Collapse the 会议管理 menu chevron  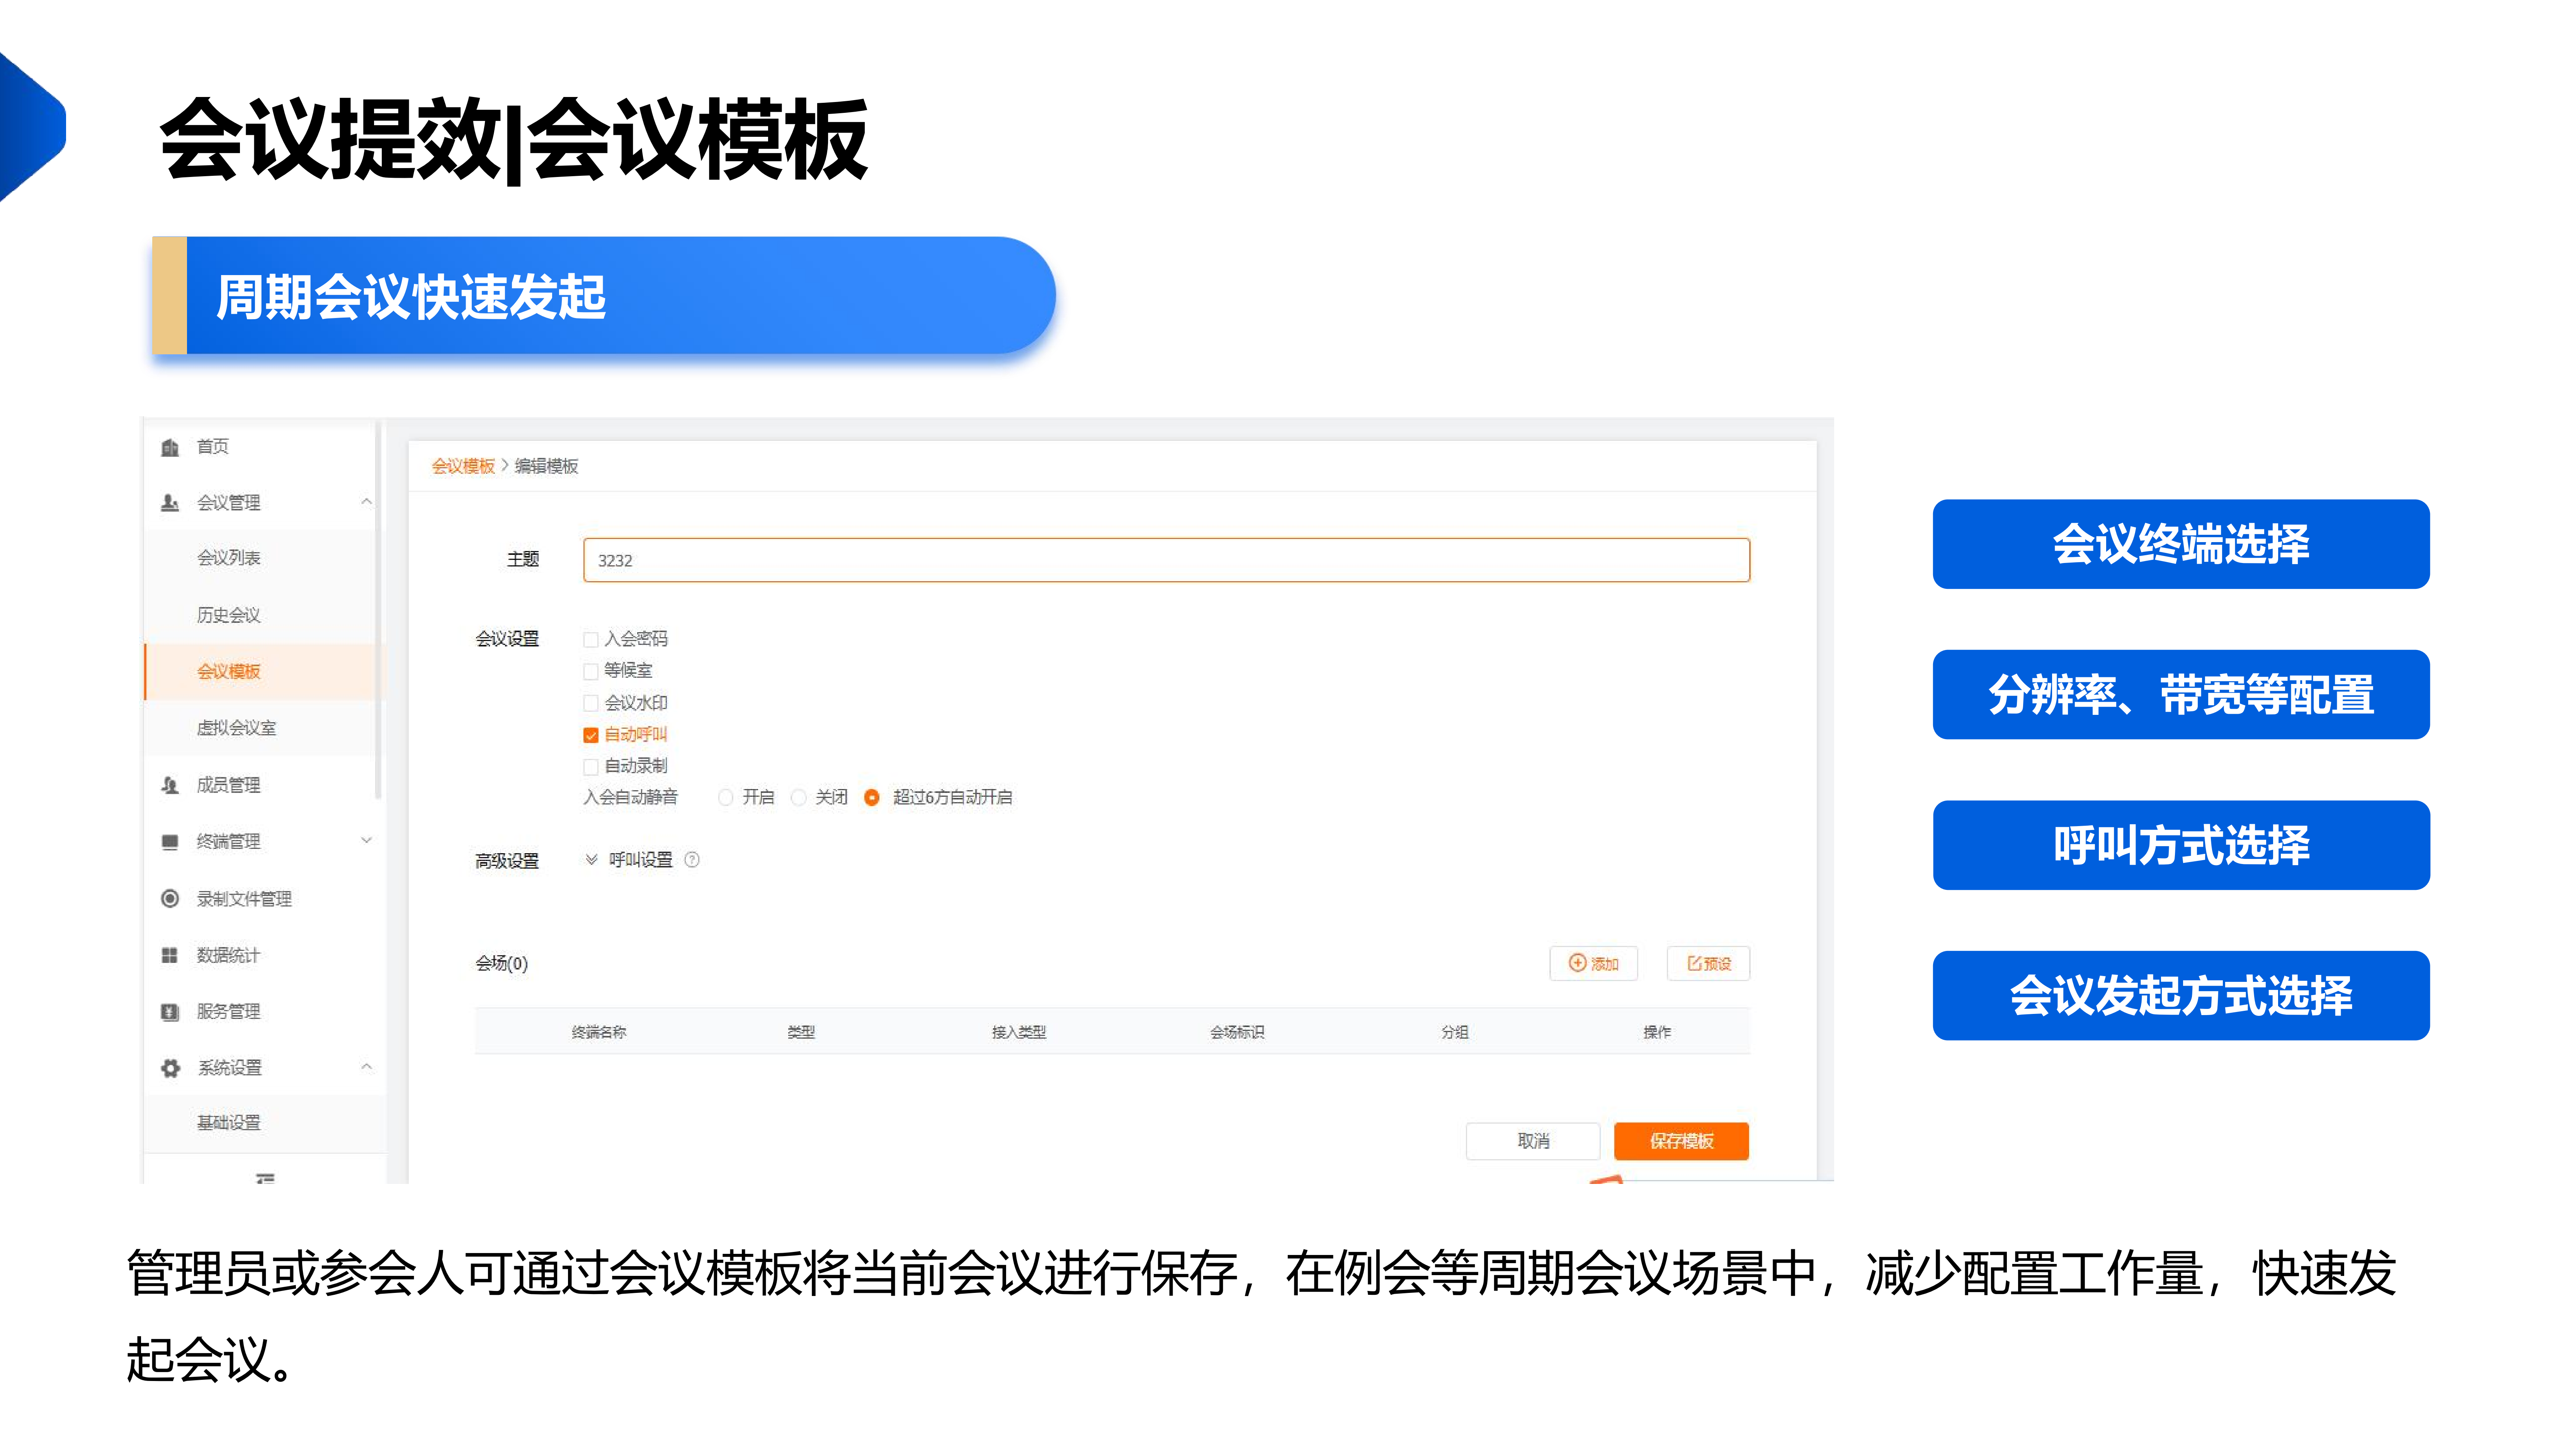[367, 502]
